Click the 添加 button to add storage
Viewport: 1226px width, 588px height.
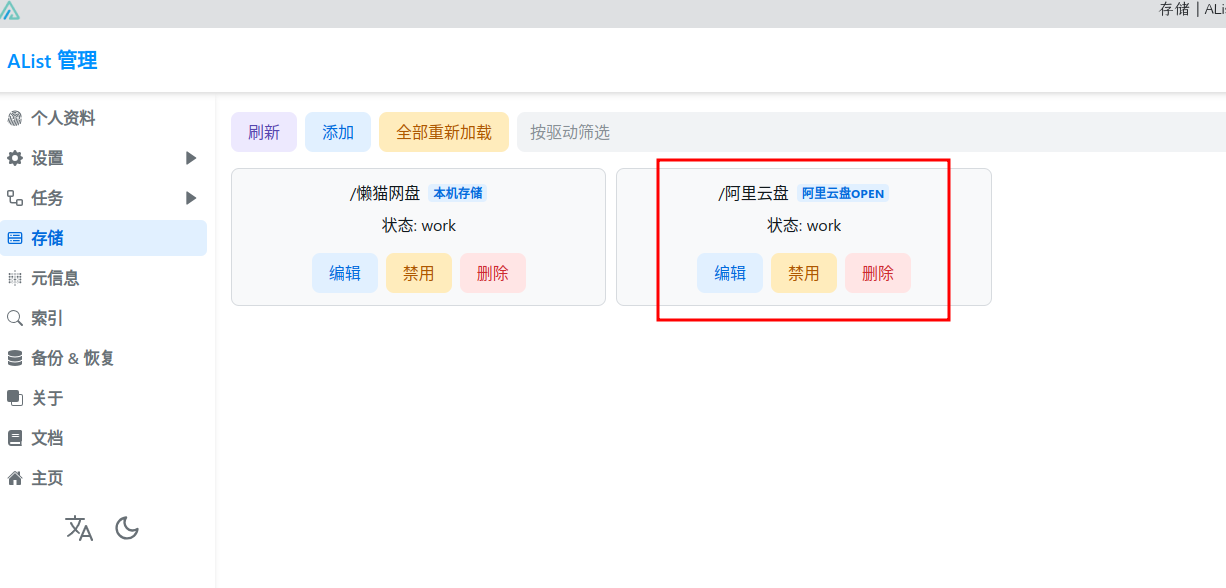click(x=338, y=132)
